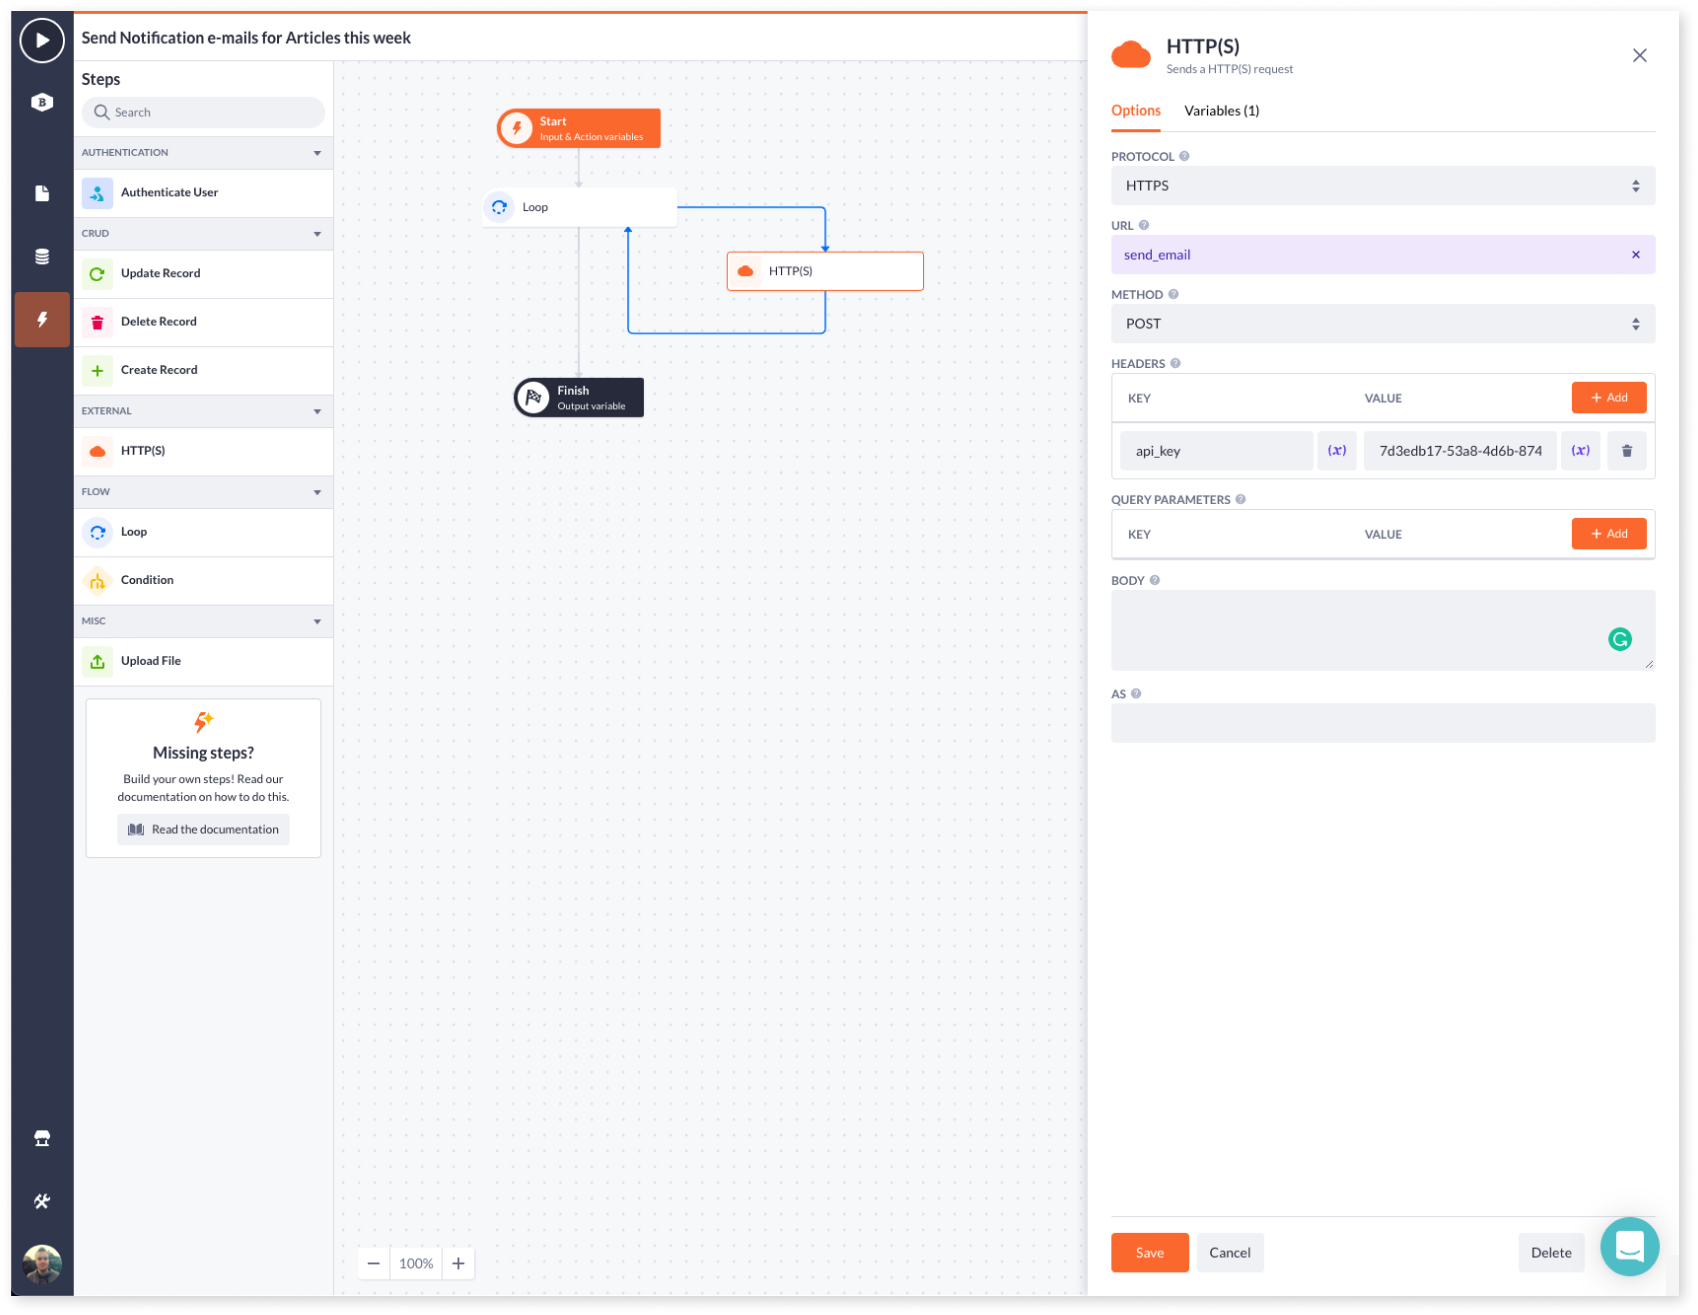Open the database panel from the left sidebar
1698x1315 pixels.
(41, 256)
